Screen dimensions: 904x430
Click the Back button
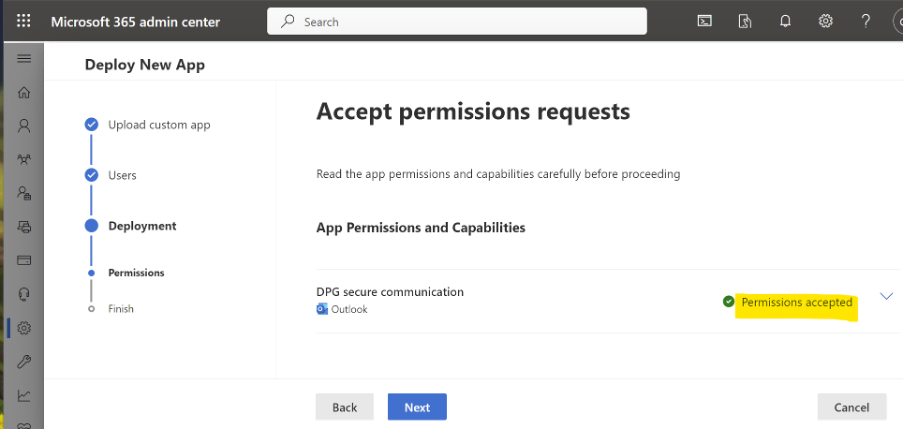(344, 407)
